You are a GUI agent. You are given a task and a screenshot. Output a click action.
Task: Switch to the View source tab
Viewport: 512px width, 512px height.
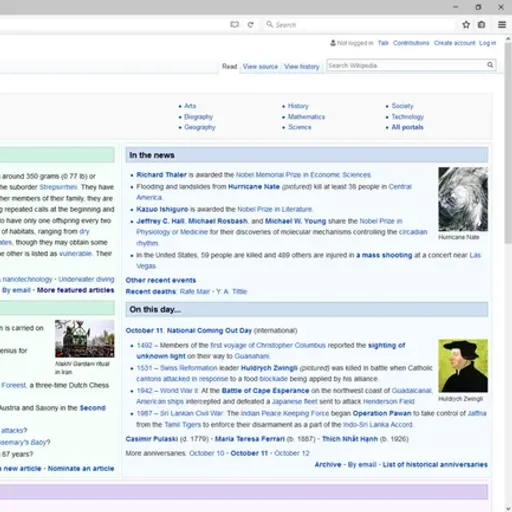[260, 66]
